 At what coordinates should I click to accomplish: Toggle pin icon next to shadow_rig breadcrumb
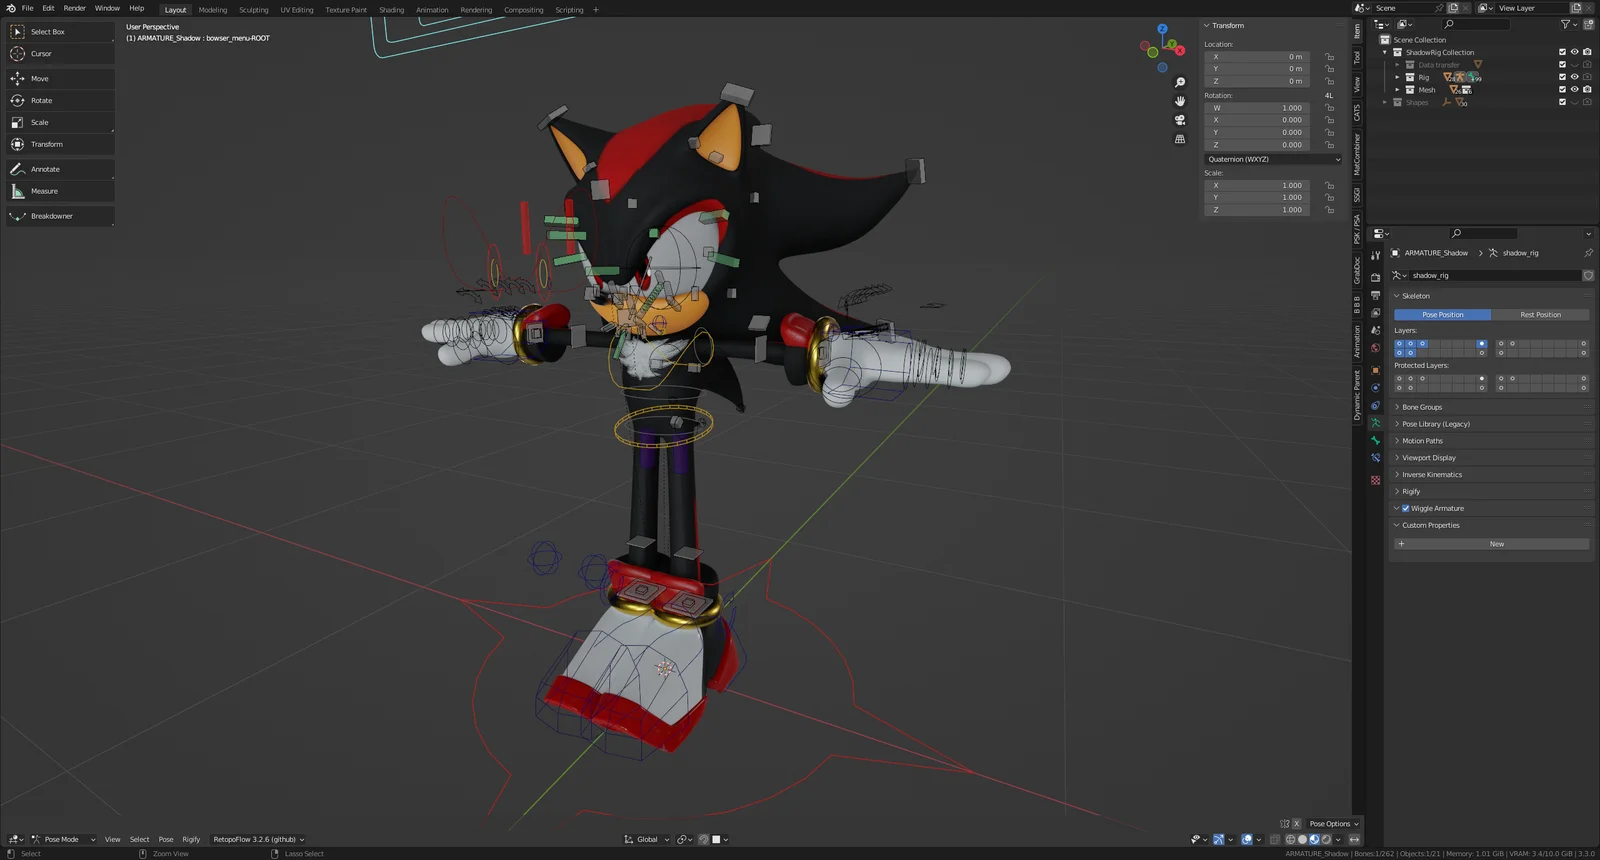click(x=1588, y=253)
